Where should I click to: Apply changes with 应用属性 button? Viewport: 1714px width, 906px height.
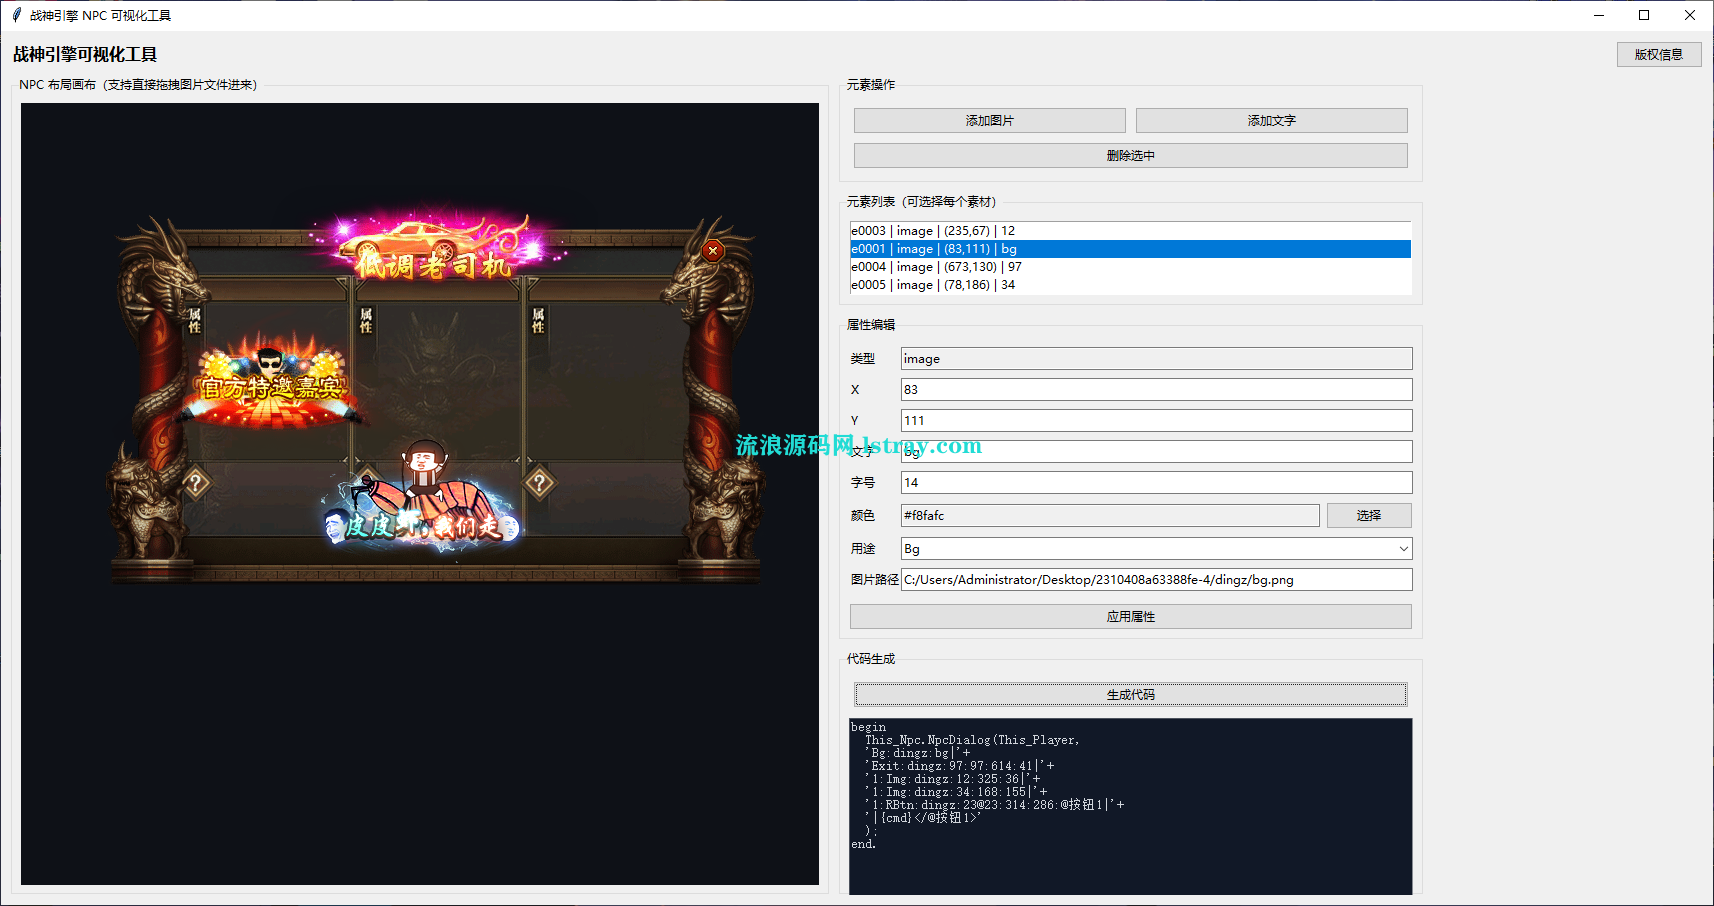coord(1130,617)
